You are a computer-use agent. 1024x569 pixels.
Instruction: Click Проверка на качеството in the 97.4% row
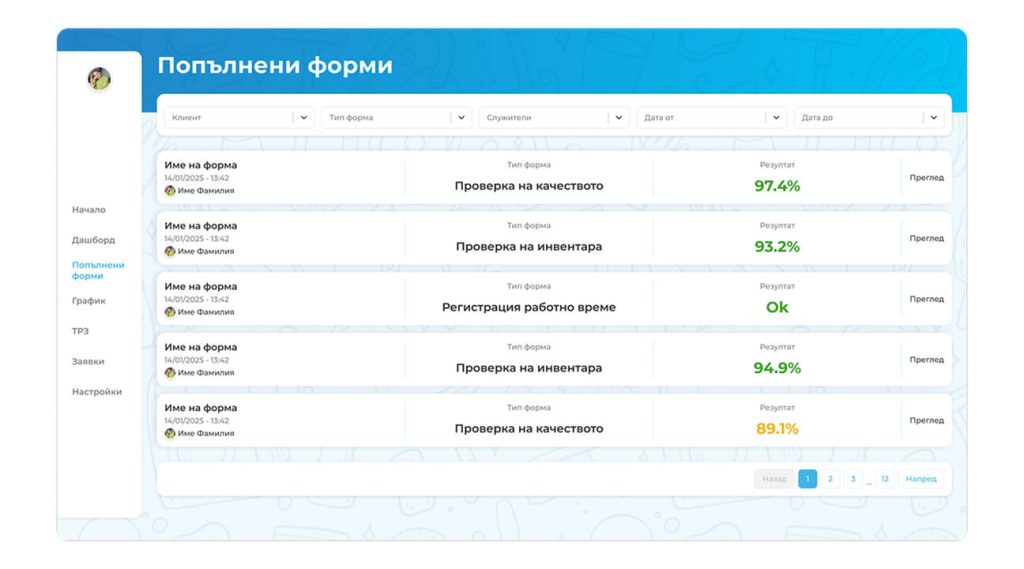pyautogui.click(x=529, y=186)
